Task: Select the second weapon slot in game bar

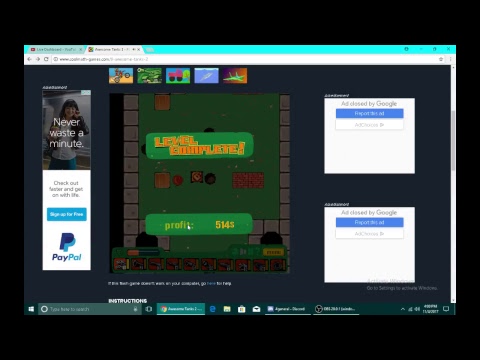Action: pos(139,264)
